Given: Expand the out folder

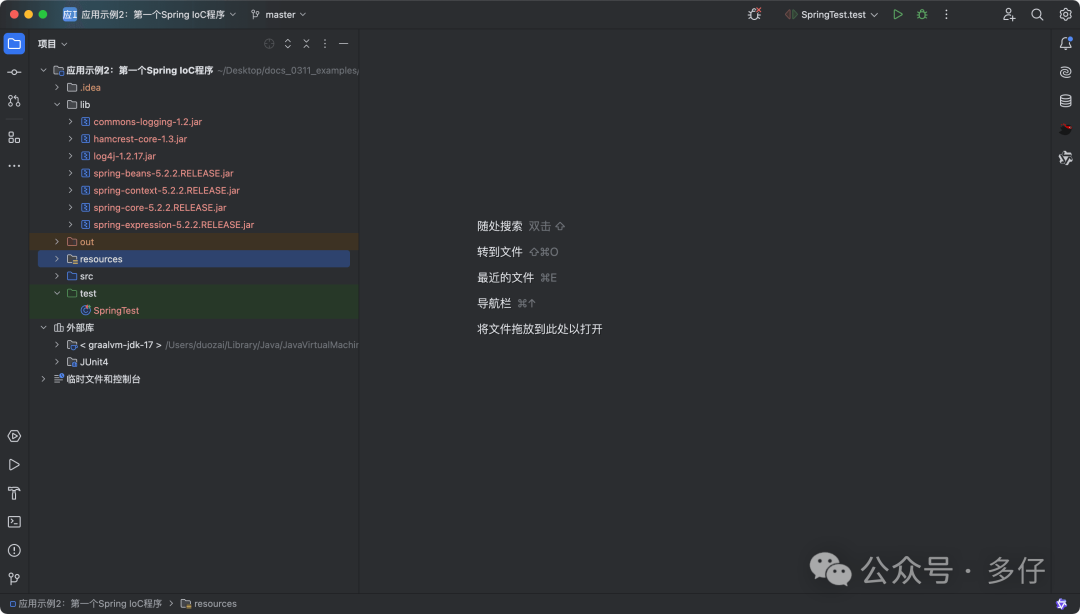Looking at the screenshot, I should point(57,242).
